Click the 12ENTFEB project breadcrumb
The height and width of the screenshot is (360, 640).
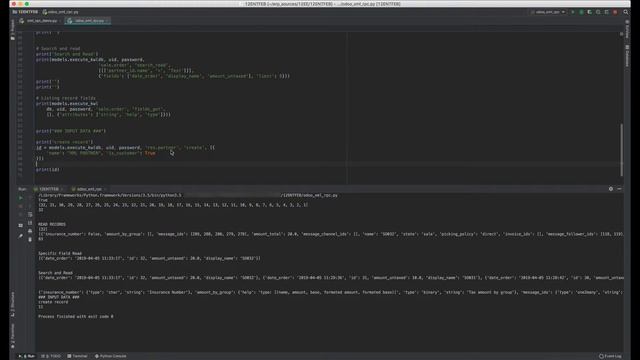tap(25, 12)
